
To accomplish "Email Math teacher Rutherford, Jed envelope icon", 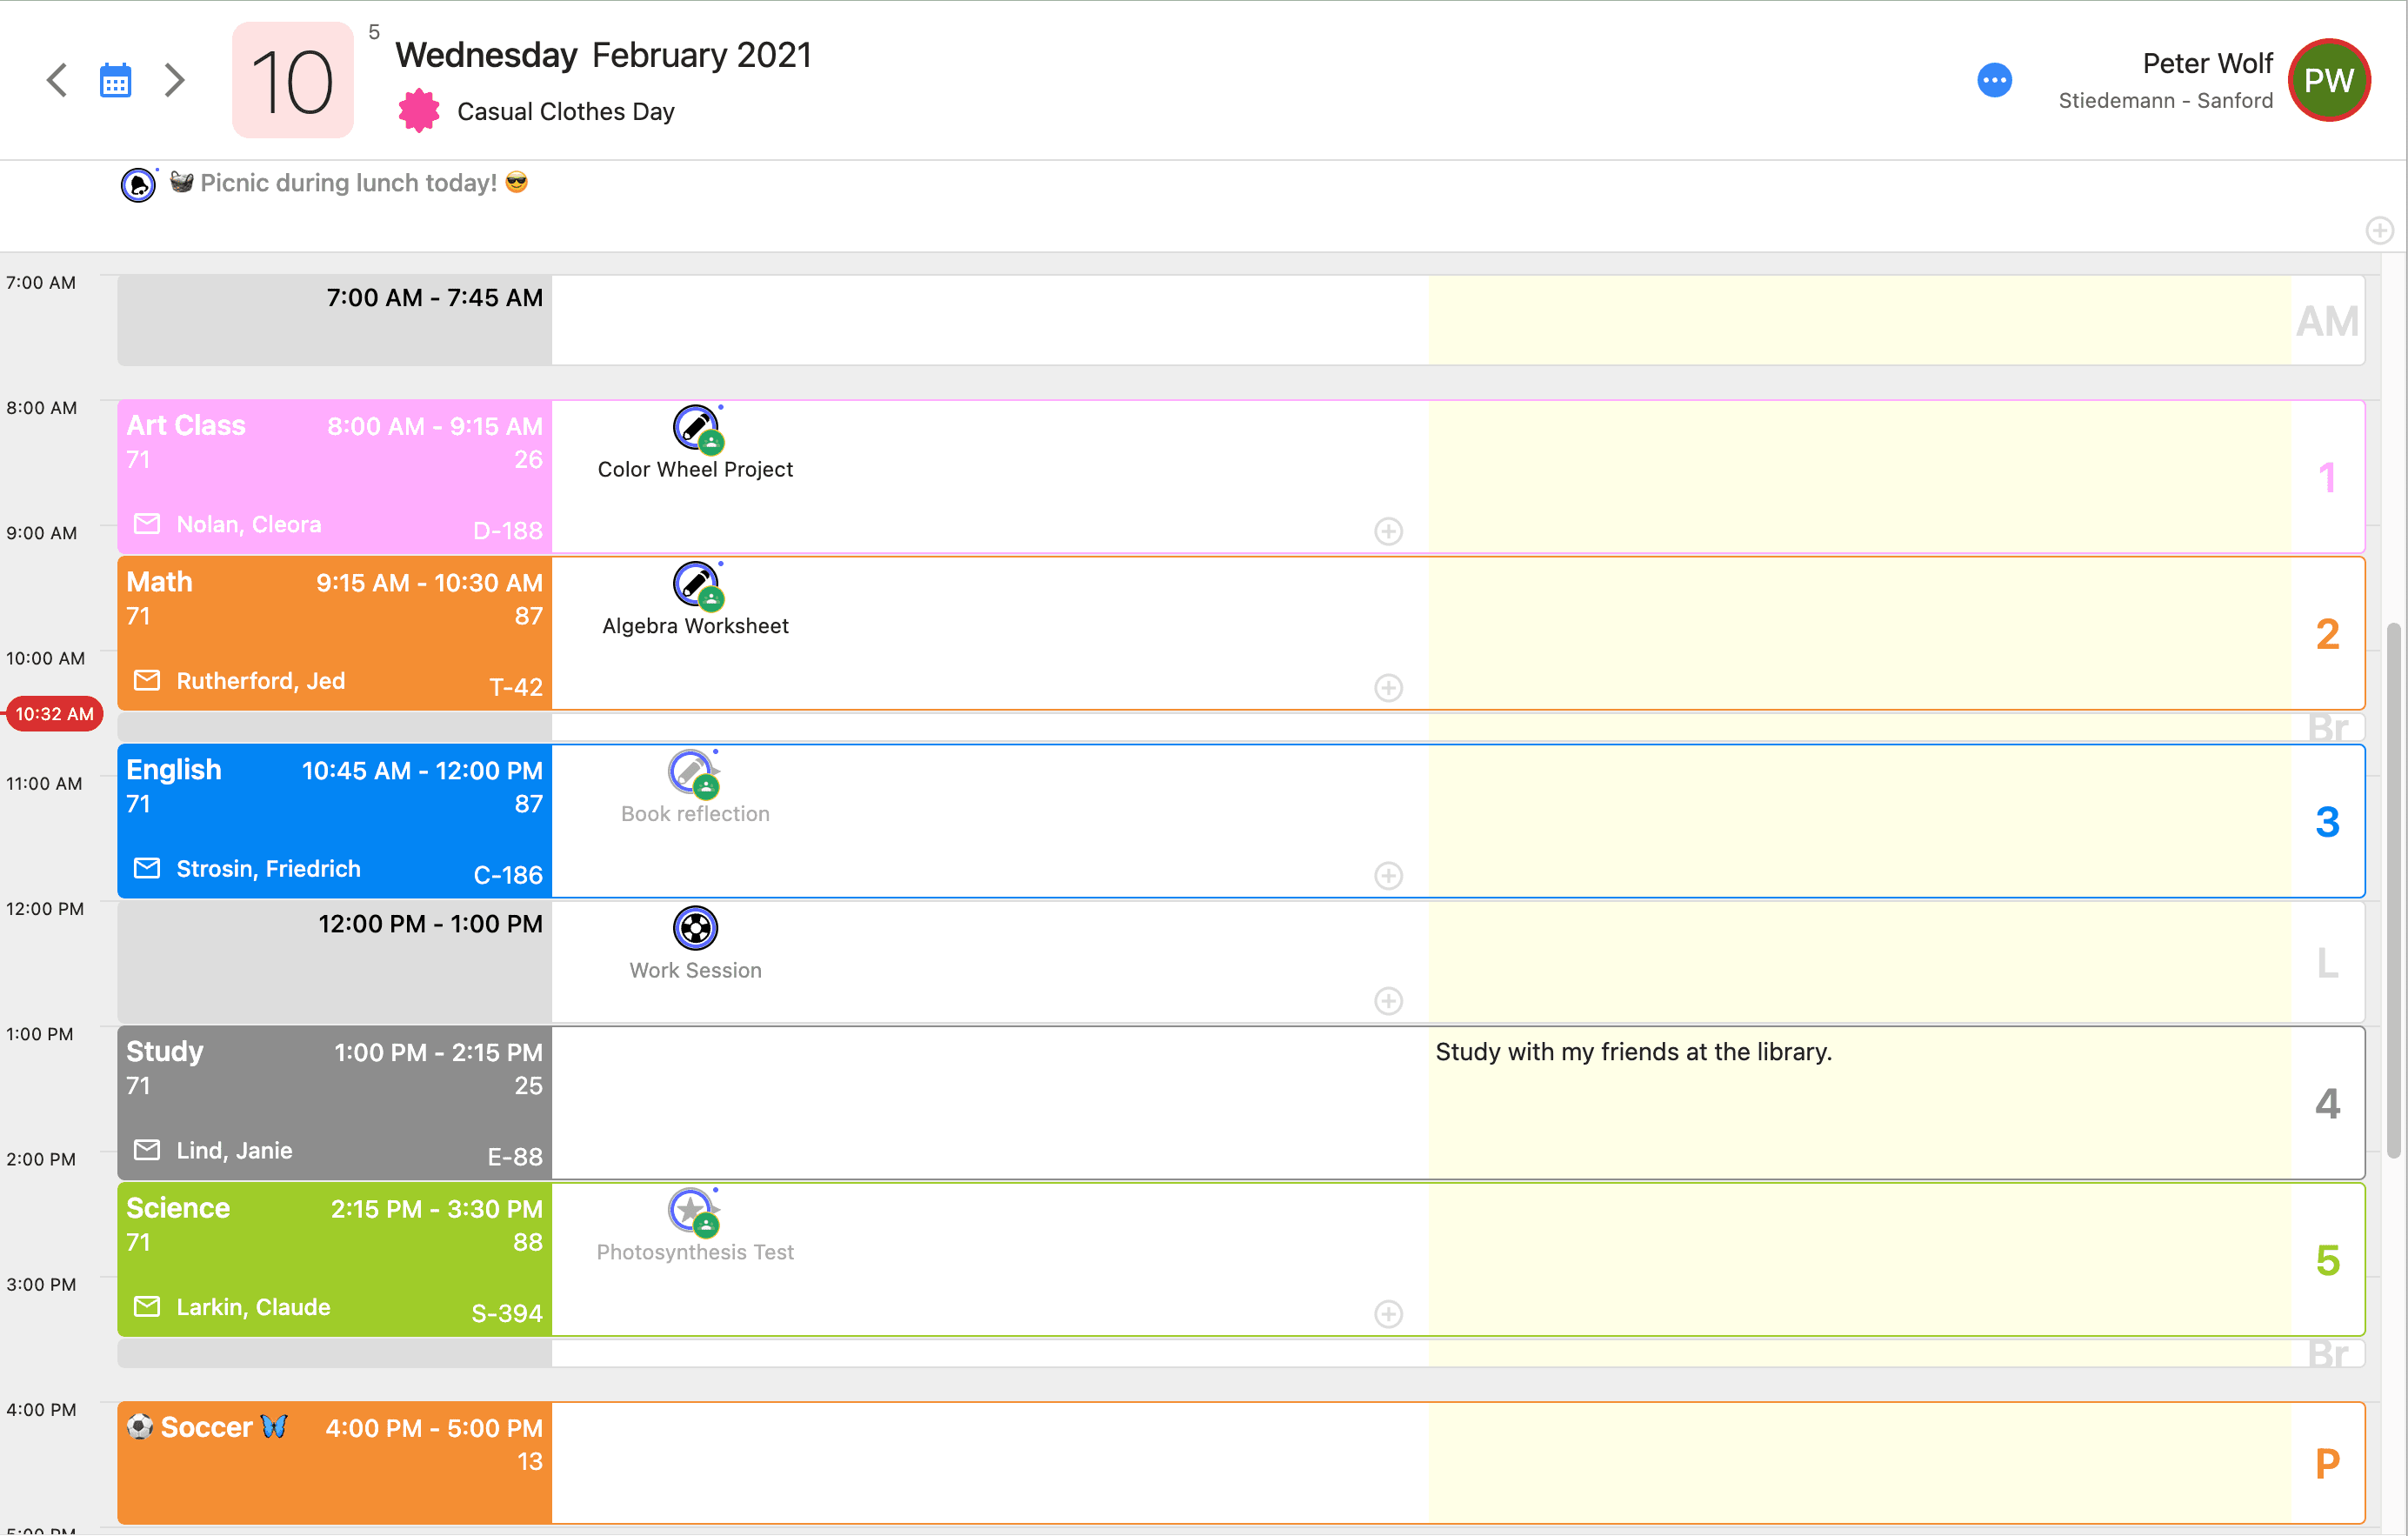I will (147, 680).
